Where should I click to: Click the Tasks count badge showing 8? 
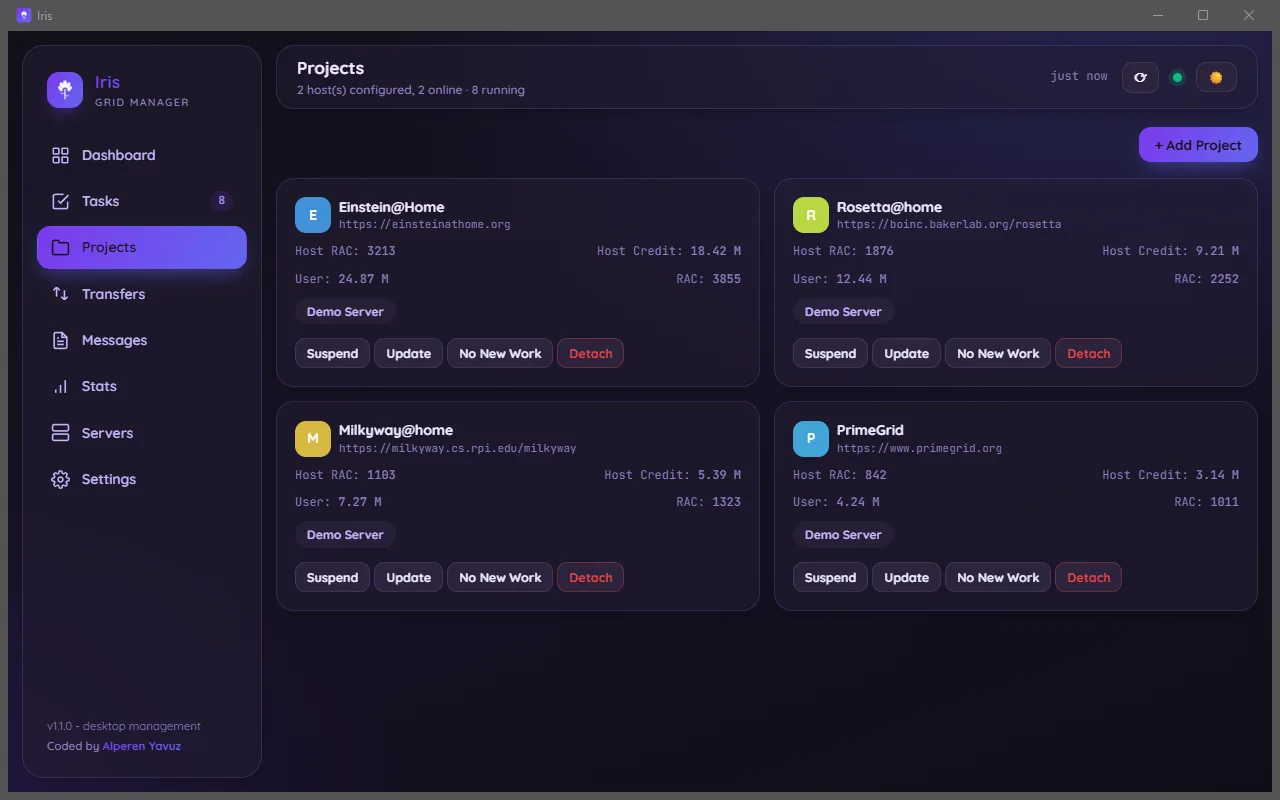coord(221,201)
